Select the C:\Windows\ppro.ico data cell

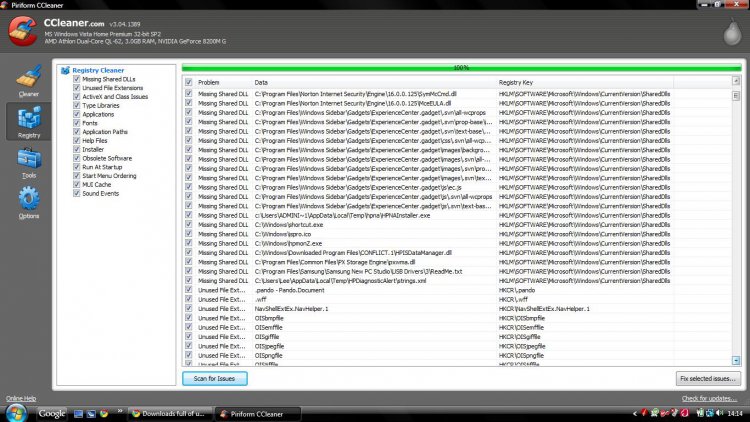(x=283, y=234)
